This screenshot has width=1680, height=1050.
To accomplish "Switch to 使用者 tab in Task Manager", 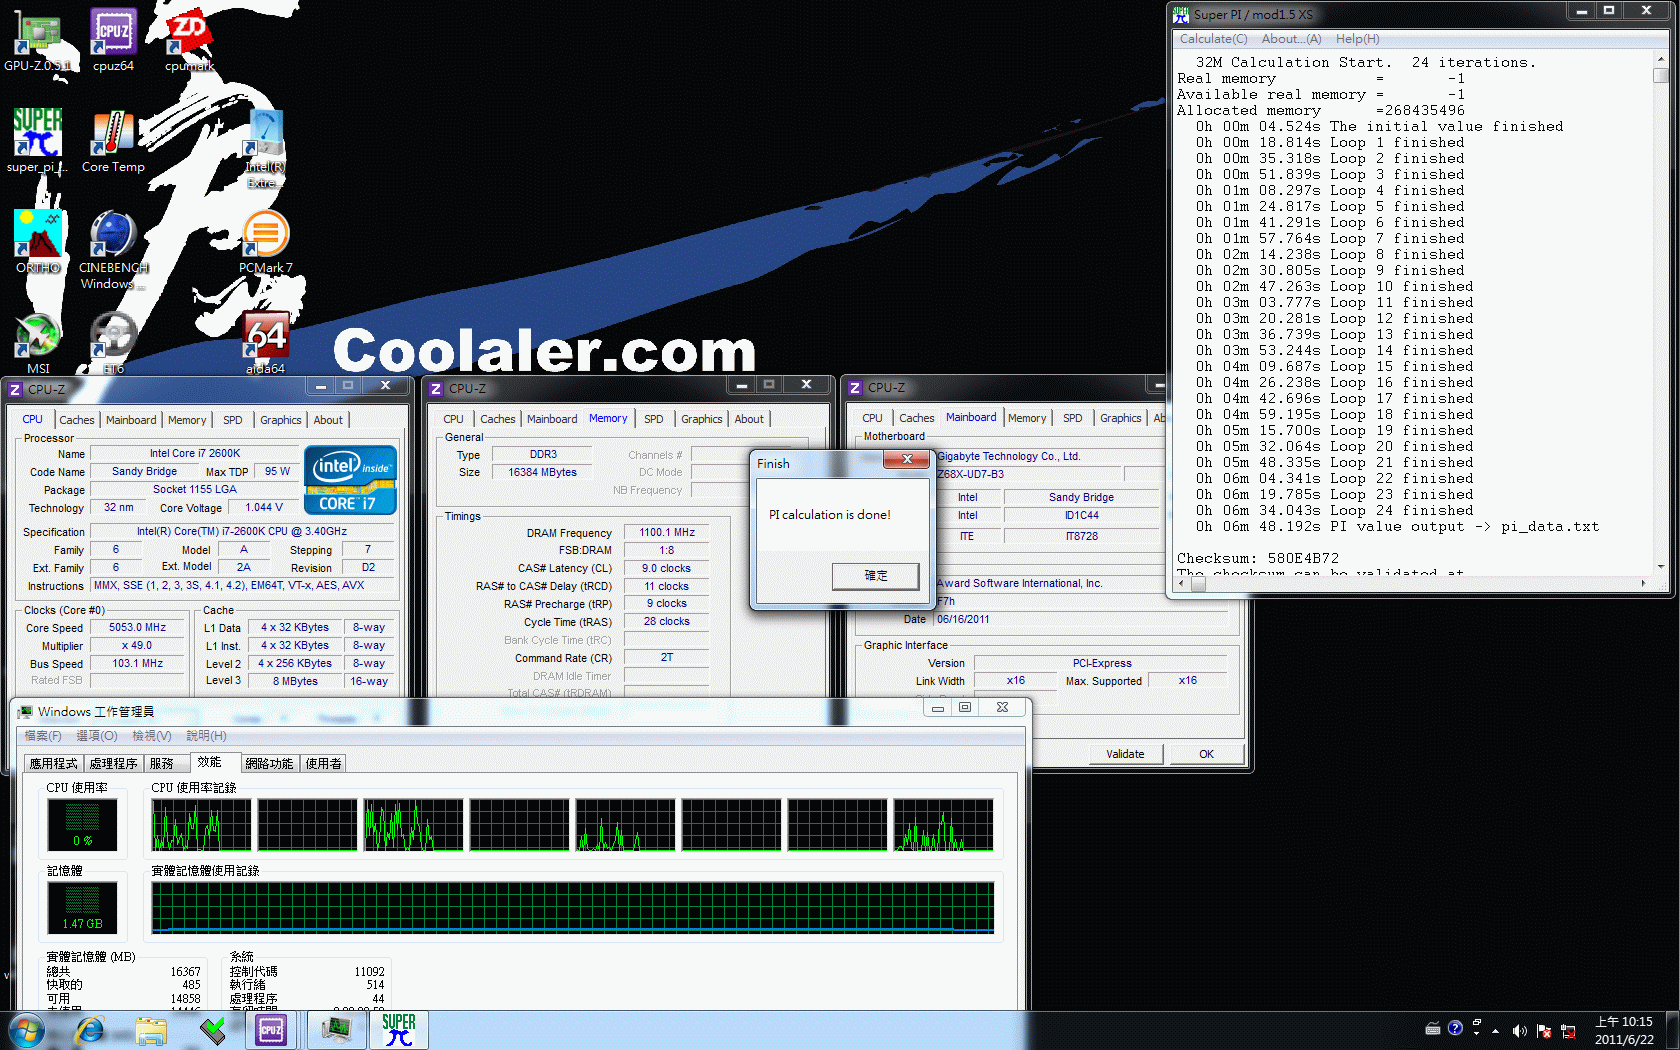I will click(x=323, y=763).
